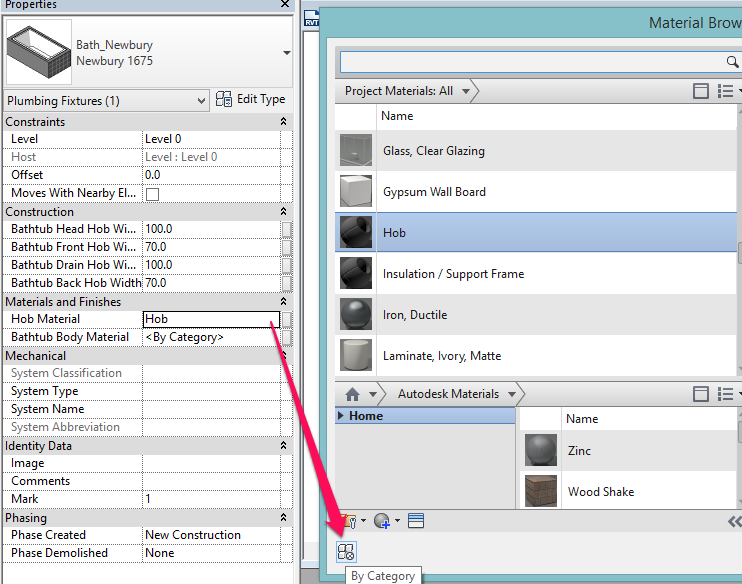Viewport: 742px width, 584px height.
Task: Collapse the Constraints section
Action: click(x=283, y=122)
